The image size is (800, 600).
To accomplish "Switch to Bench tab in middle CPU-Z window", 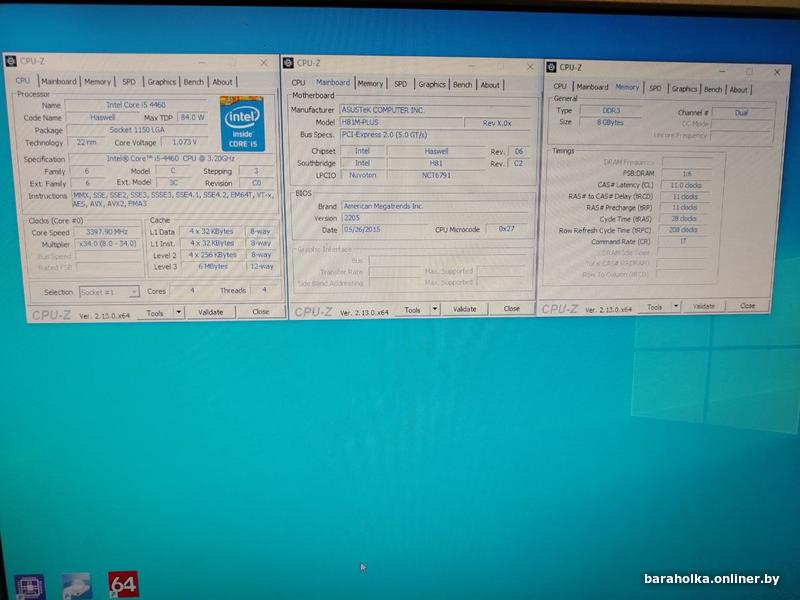I will (462, 85).
